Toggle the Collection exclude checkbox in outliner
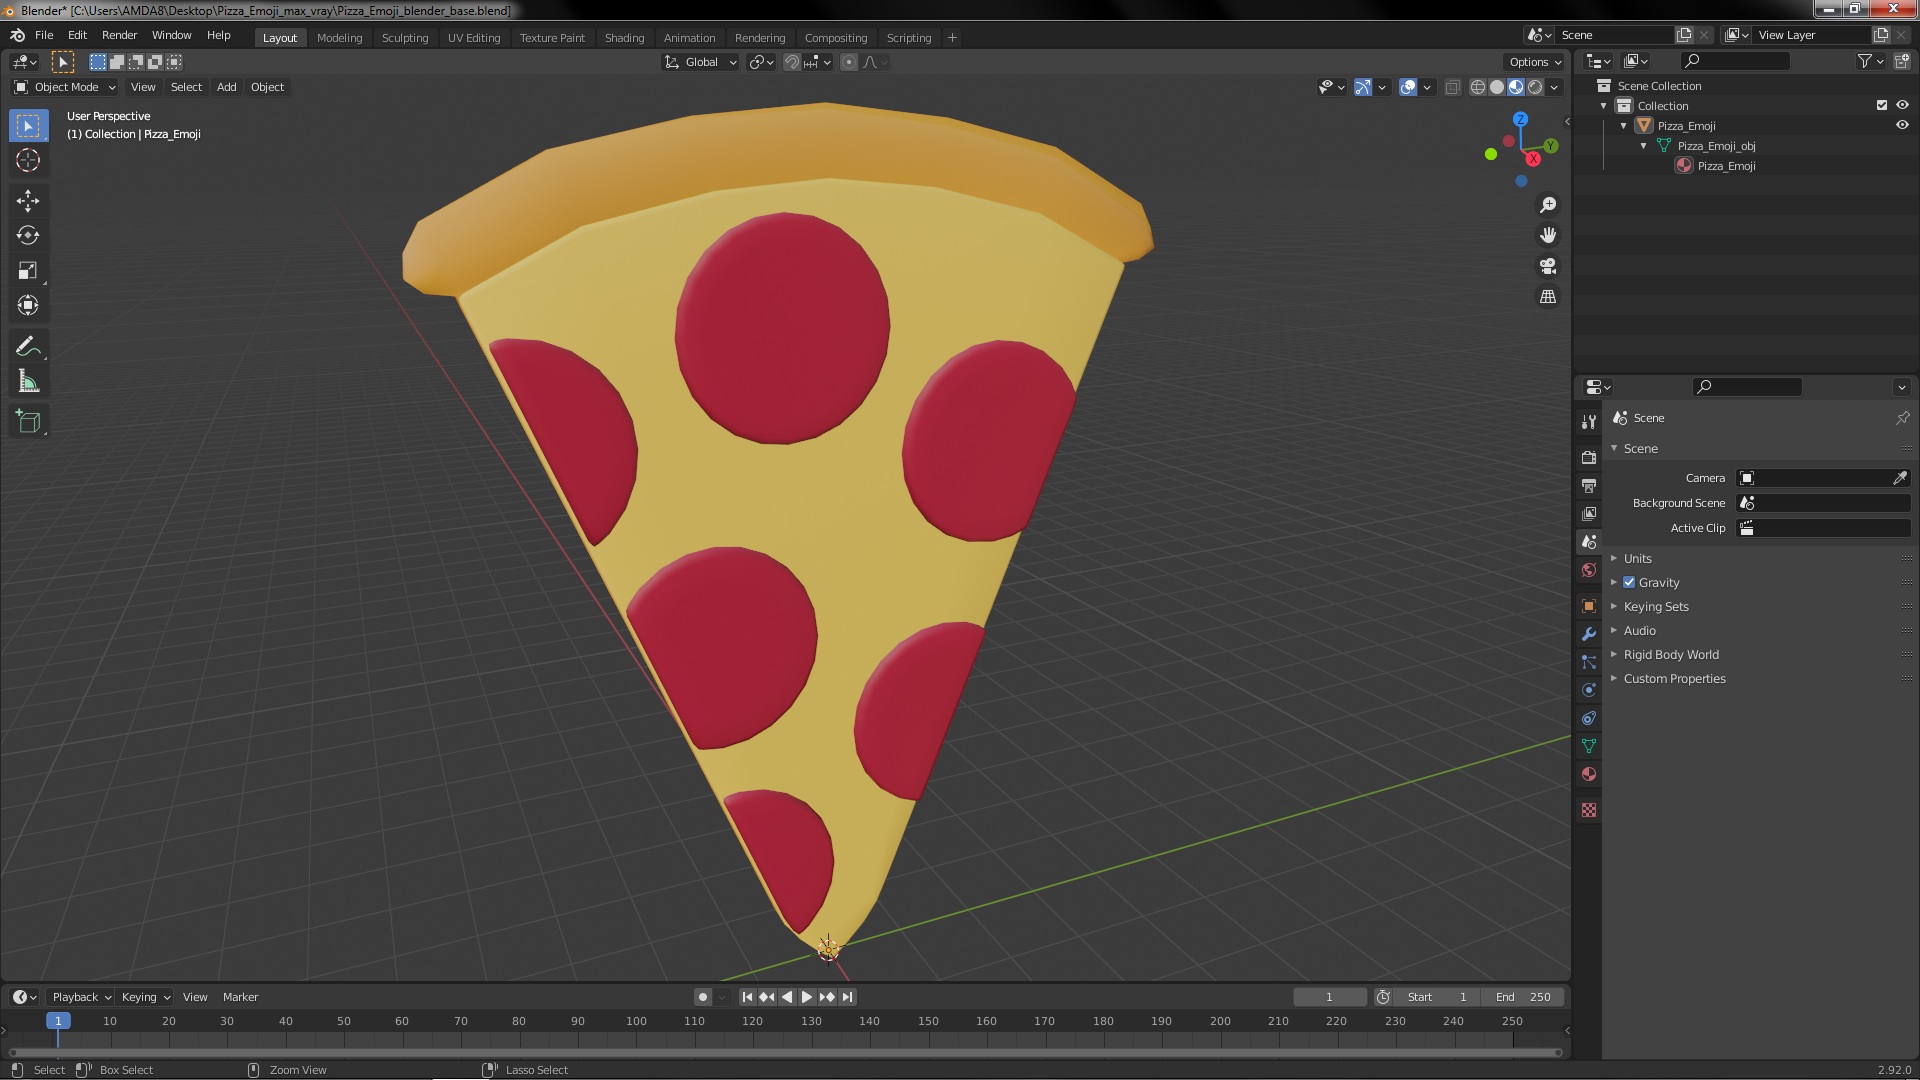 1882,105
